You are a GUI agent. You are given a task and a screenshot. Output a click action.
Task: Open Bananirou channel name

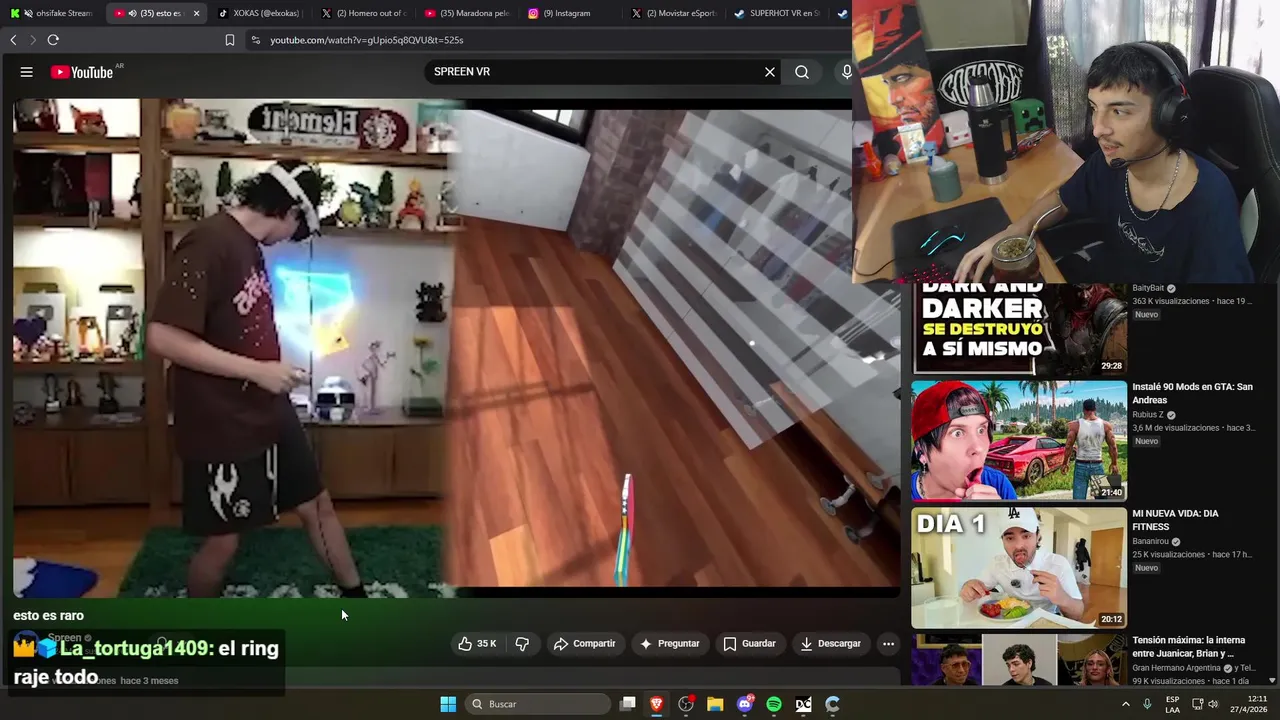1151,542
